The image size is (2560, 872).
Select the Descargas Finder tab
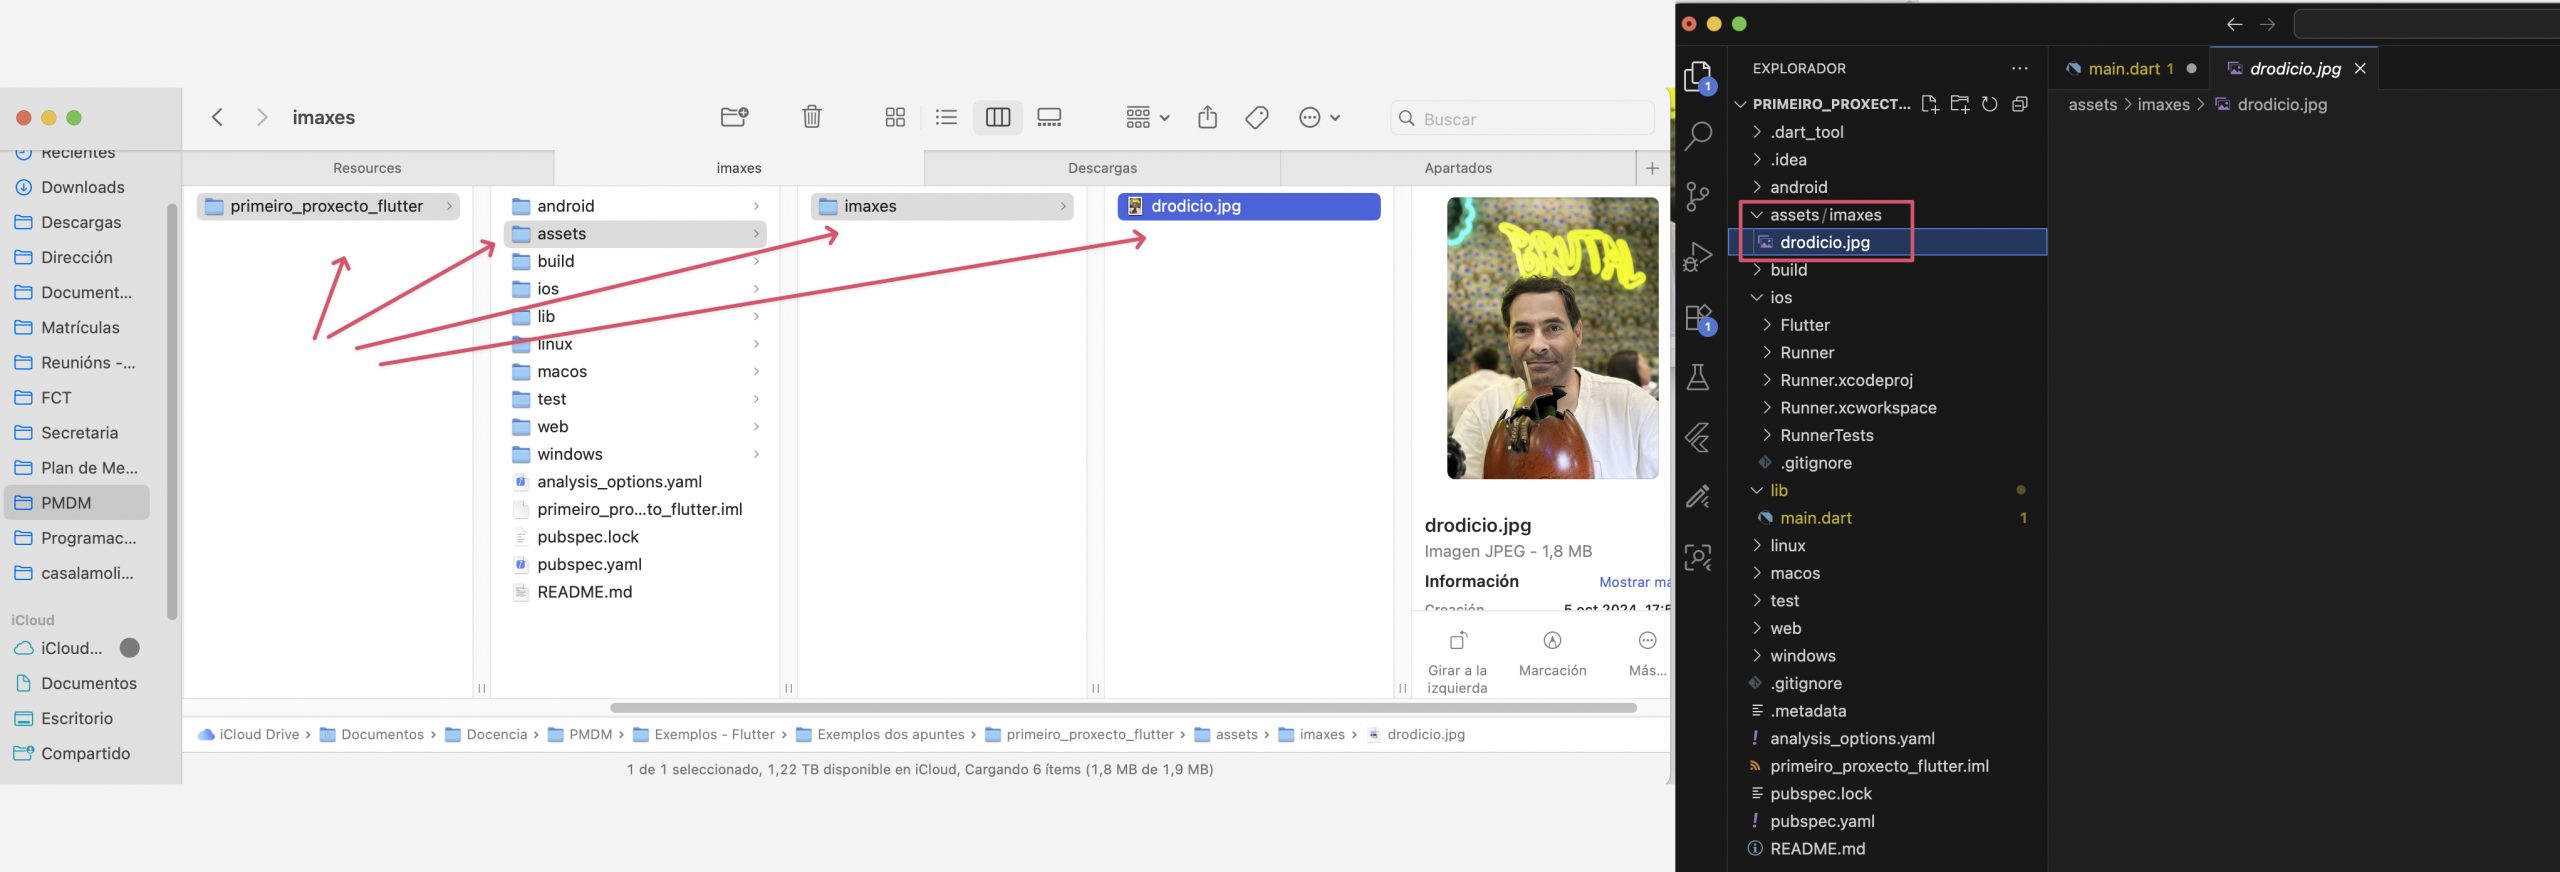point(1101,168)
